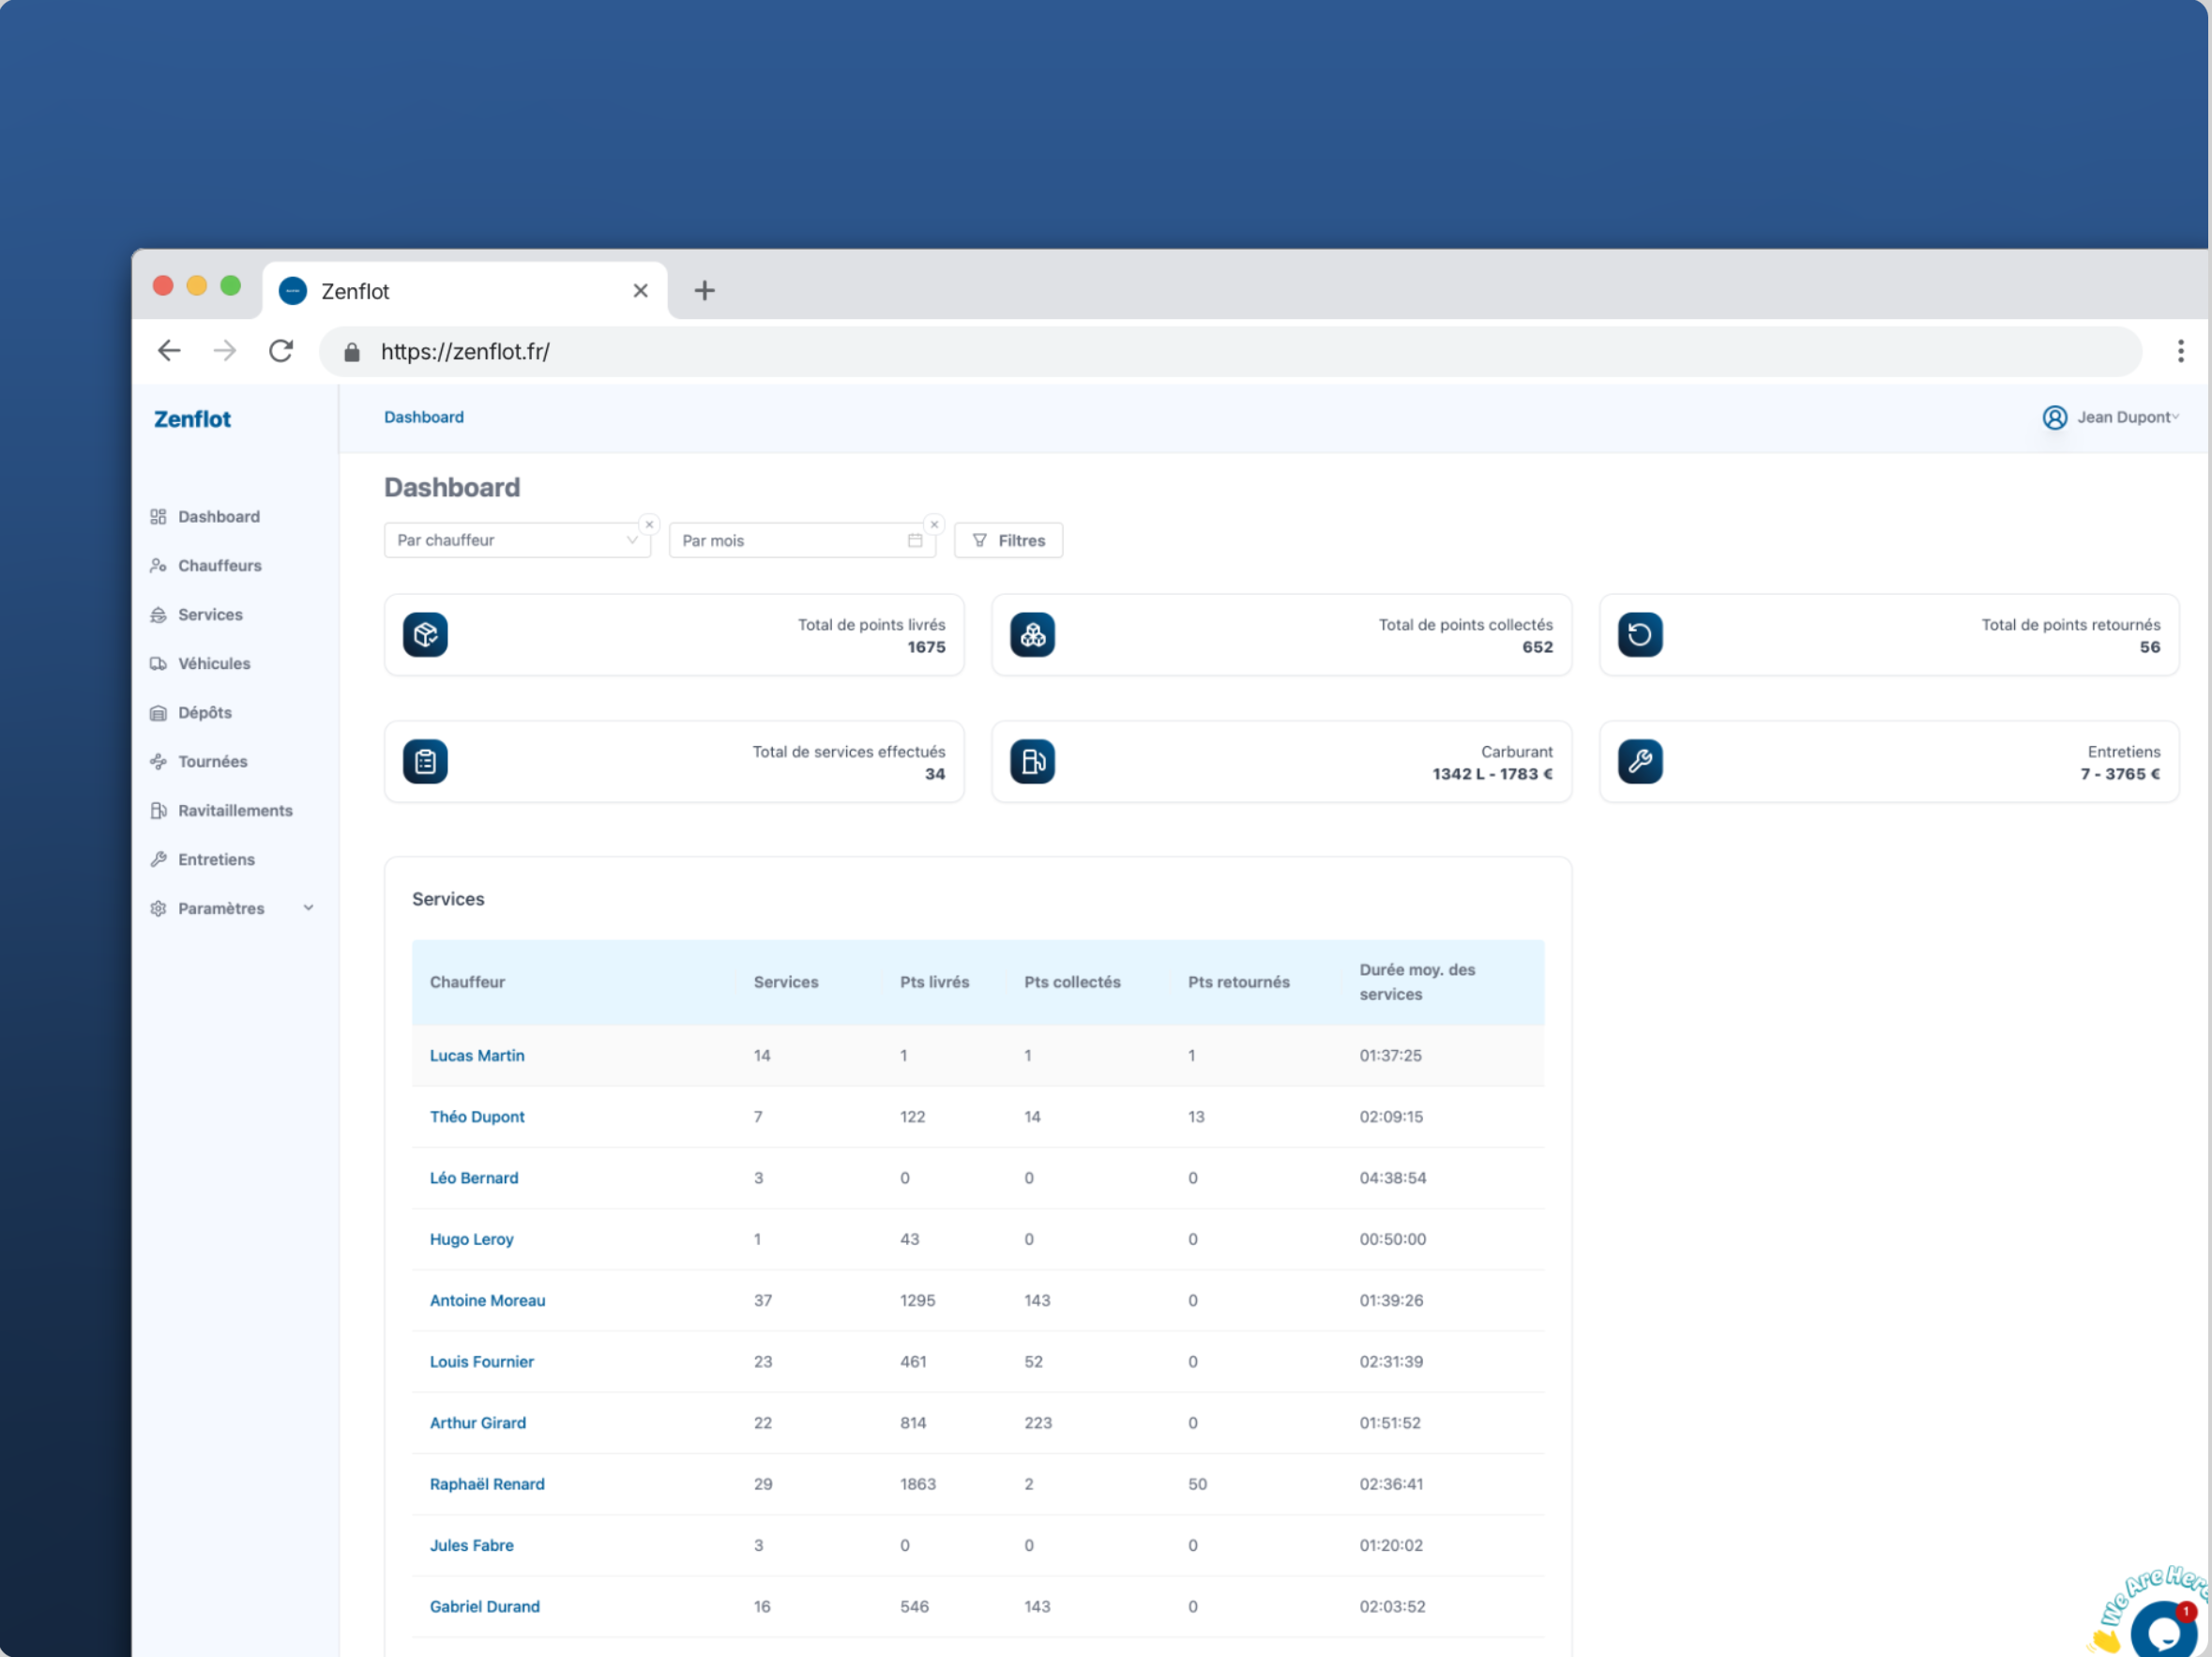Click the wrench icon on the Entretiens card
Viewport: 2212px width, 1657px height.
coord(1640,761)
